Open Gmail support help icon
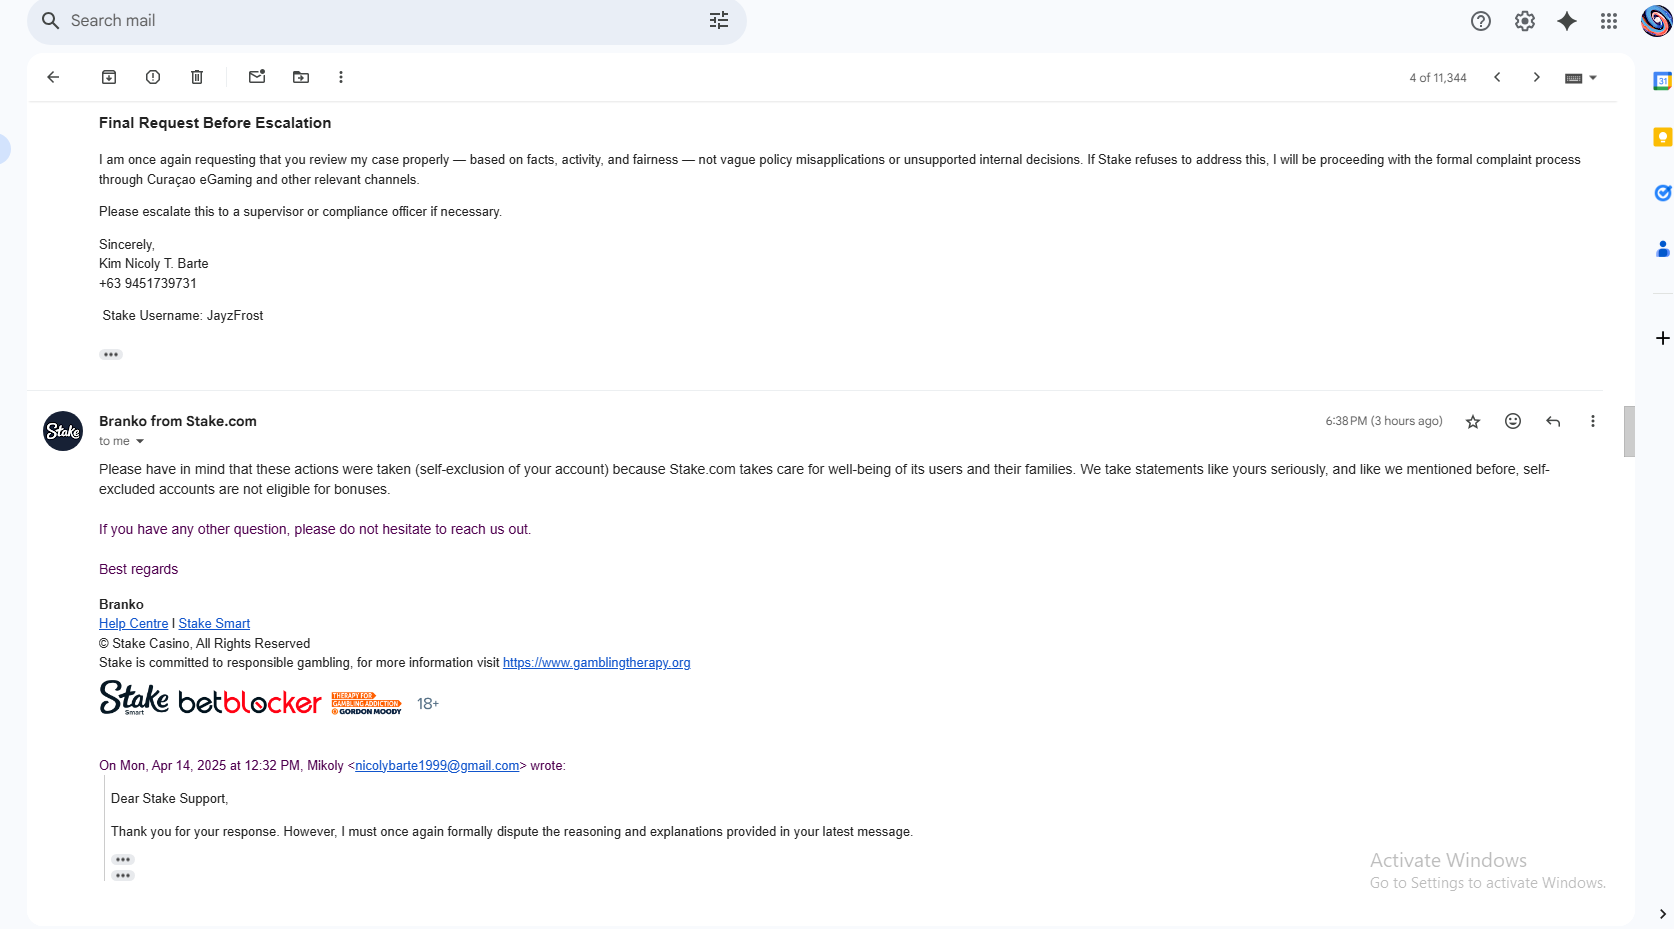The height and width of the screenshot is (929, 1674). [x=1481, y=21]
